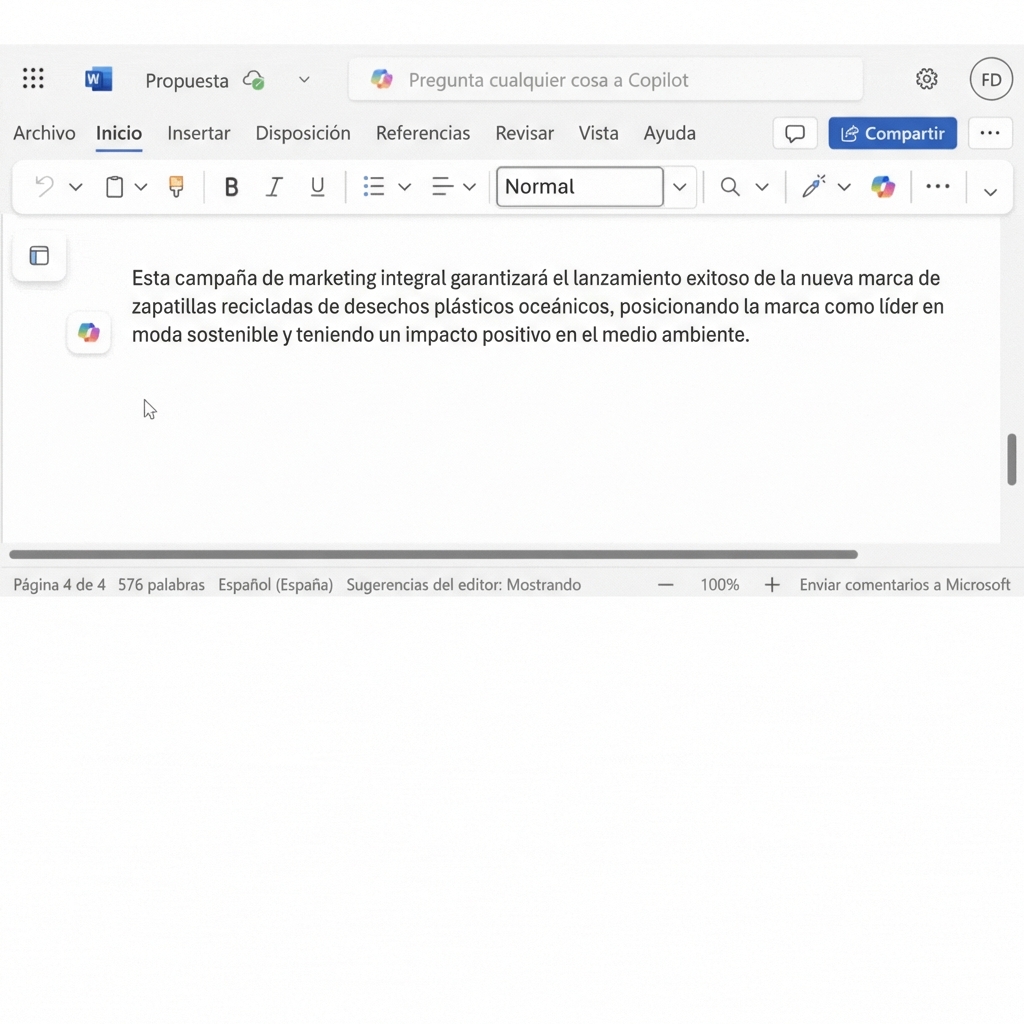This screenshot has width=1024, height=1024.
Task: Expand the alignment options dropdown
Action: [469, 186]
